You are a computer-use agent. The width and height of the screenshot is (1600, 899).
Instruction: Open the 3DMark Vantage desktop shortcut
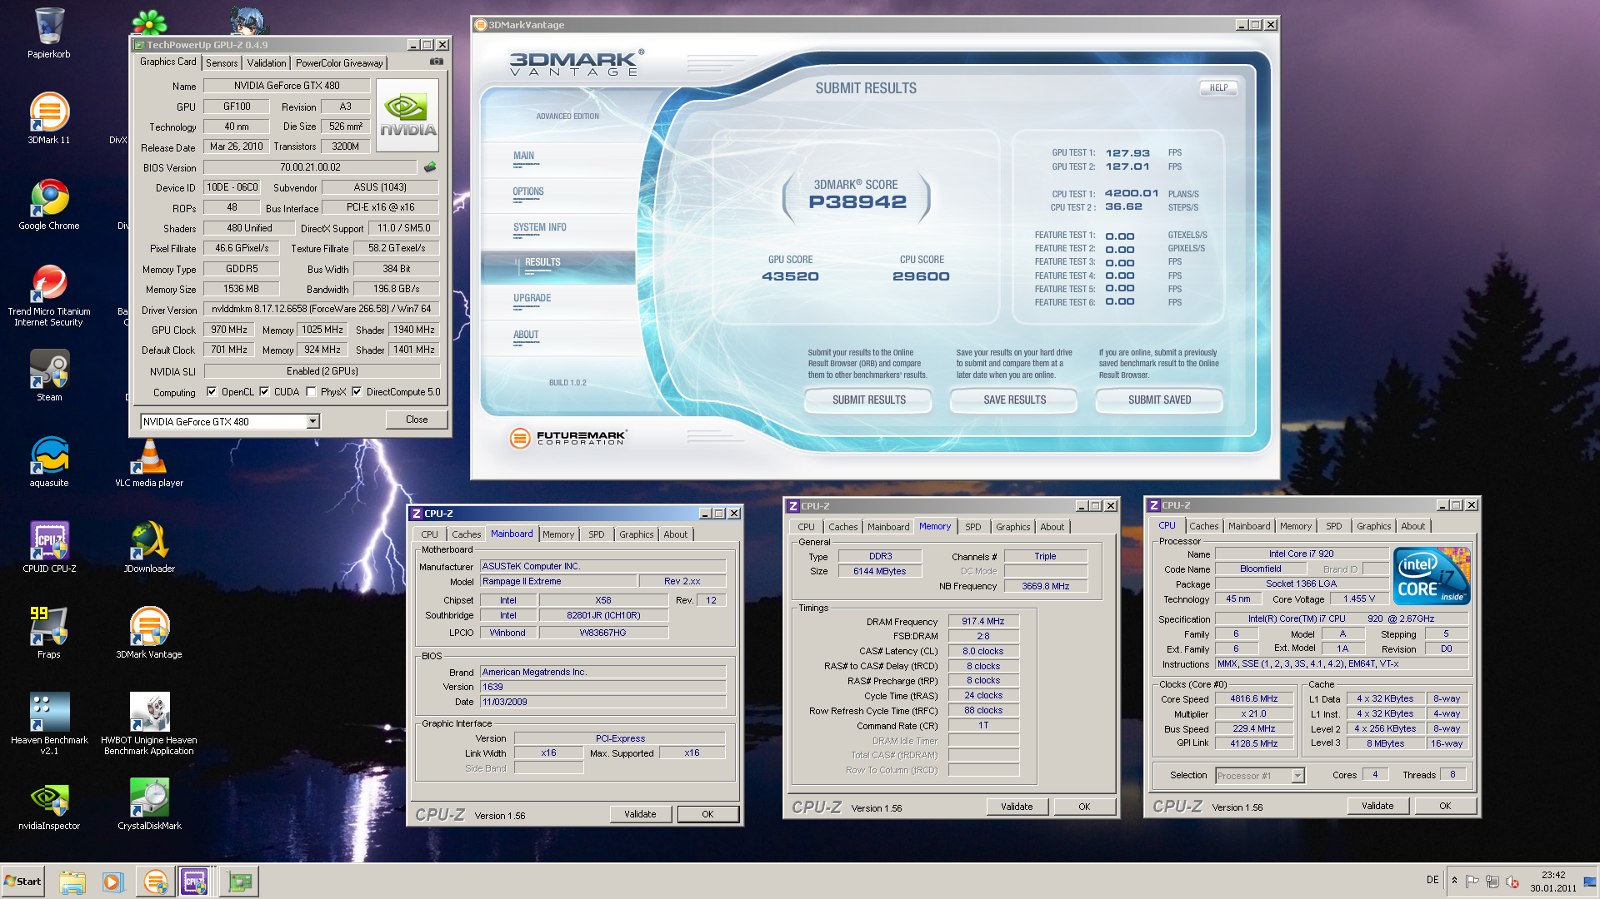tap(149, 633)
